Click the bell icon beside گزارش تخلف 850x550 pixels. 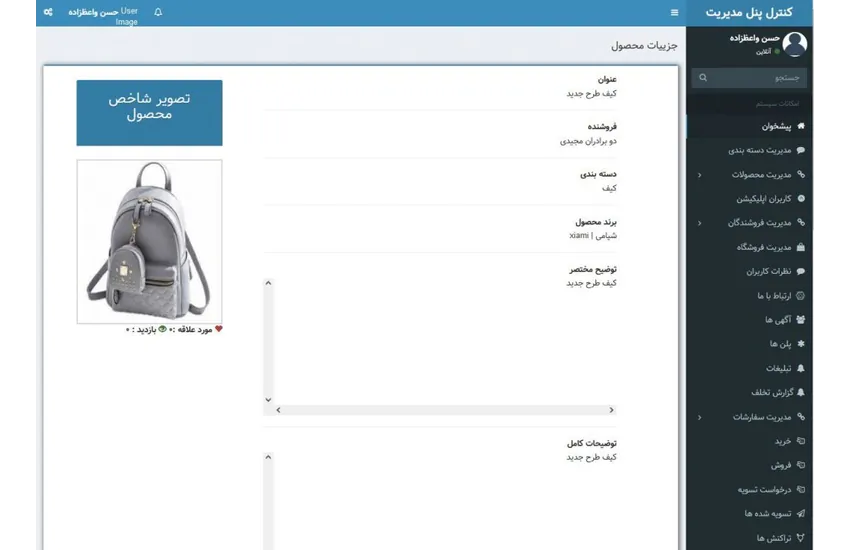[x=801, y=392]
